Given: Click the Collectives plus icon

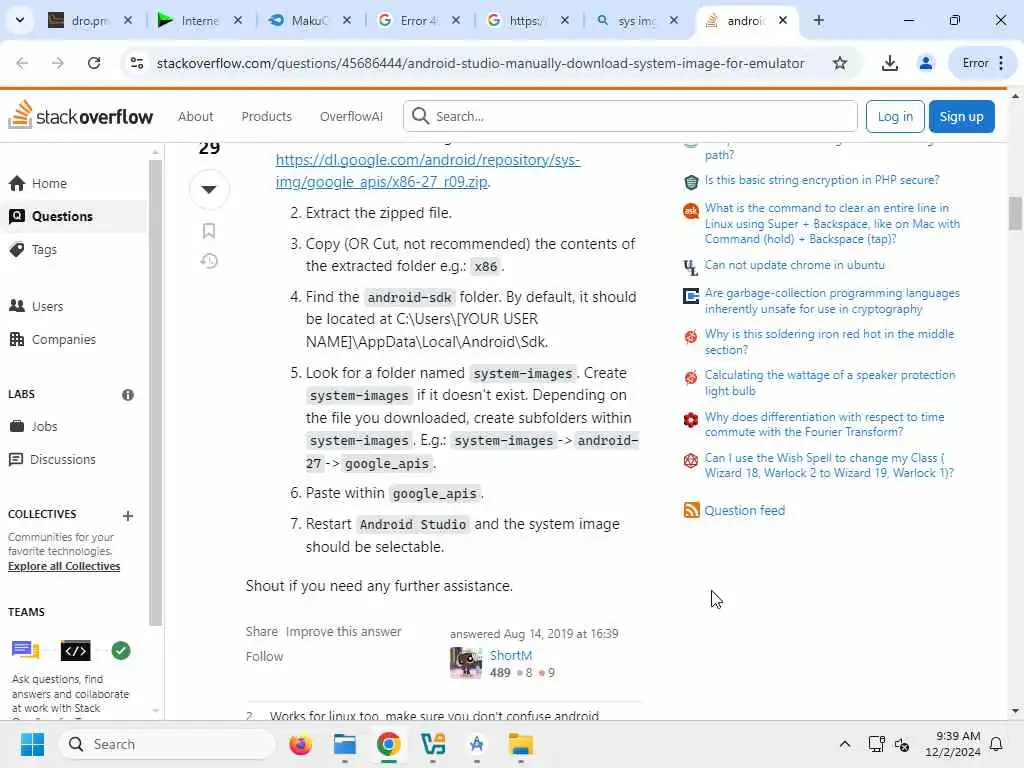Looking at the screenshot, I should [128, 516].
